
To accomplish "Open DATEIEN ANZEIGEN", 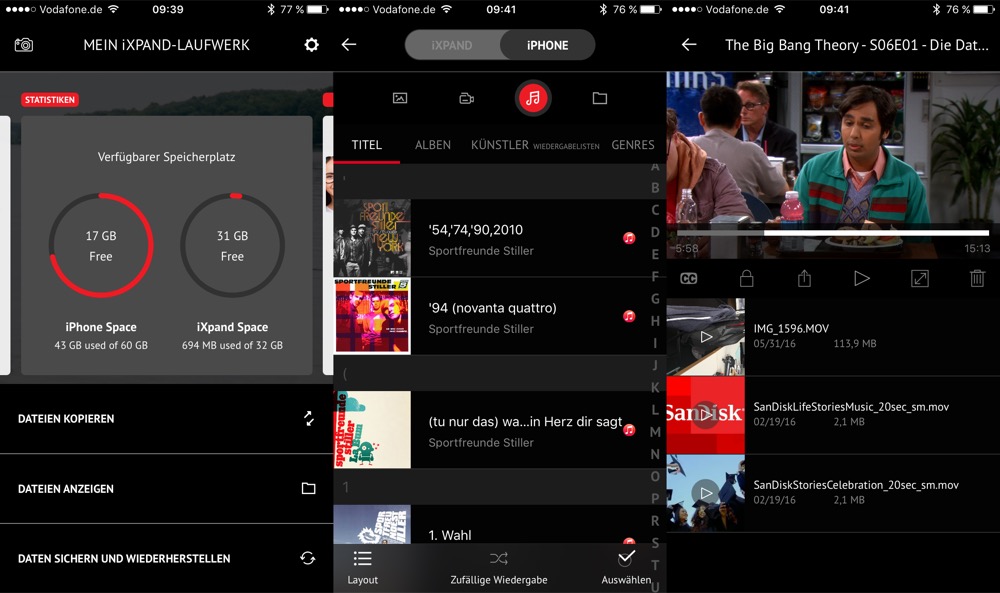I will [x=166, y=489].
